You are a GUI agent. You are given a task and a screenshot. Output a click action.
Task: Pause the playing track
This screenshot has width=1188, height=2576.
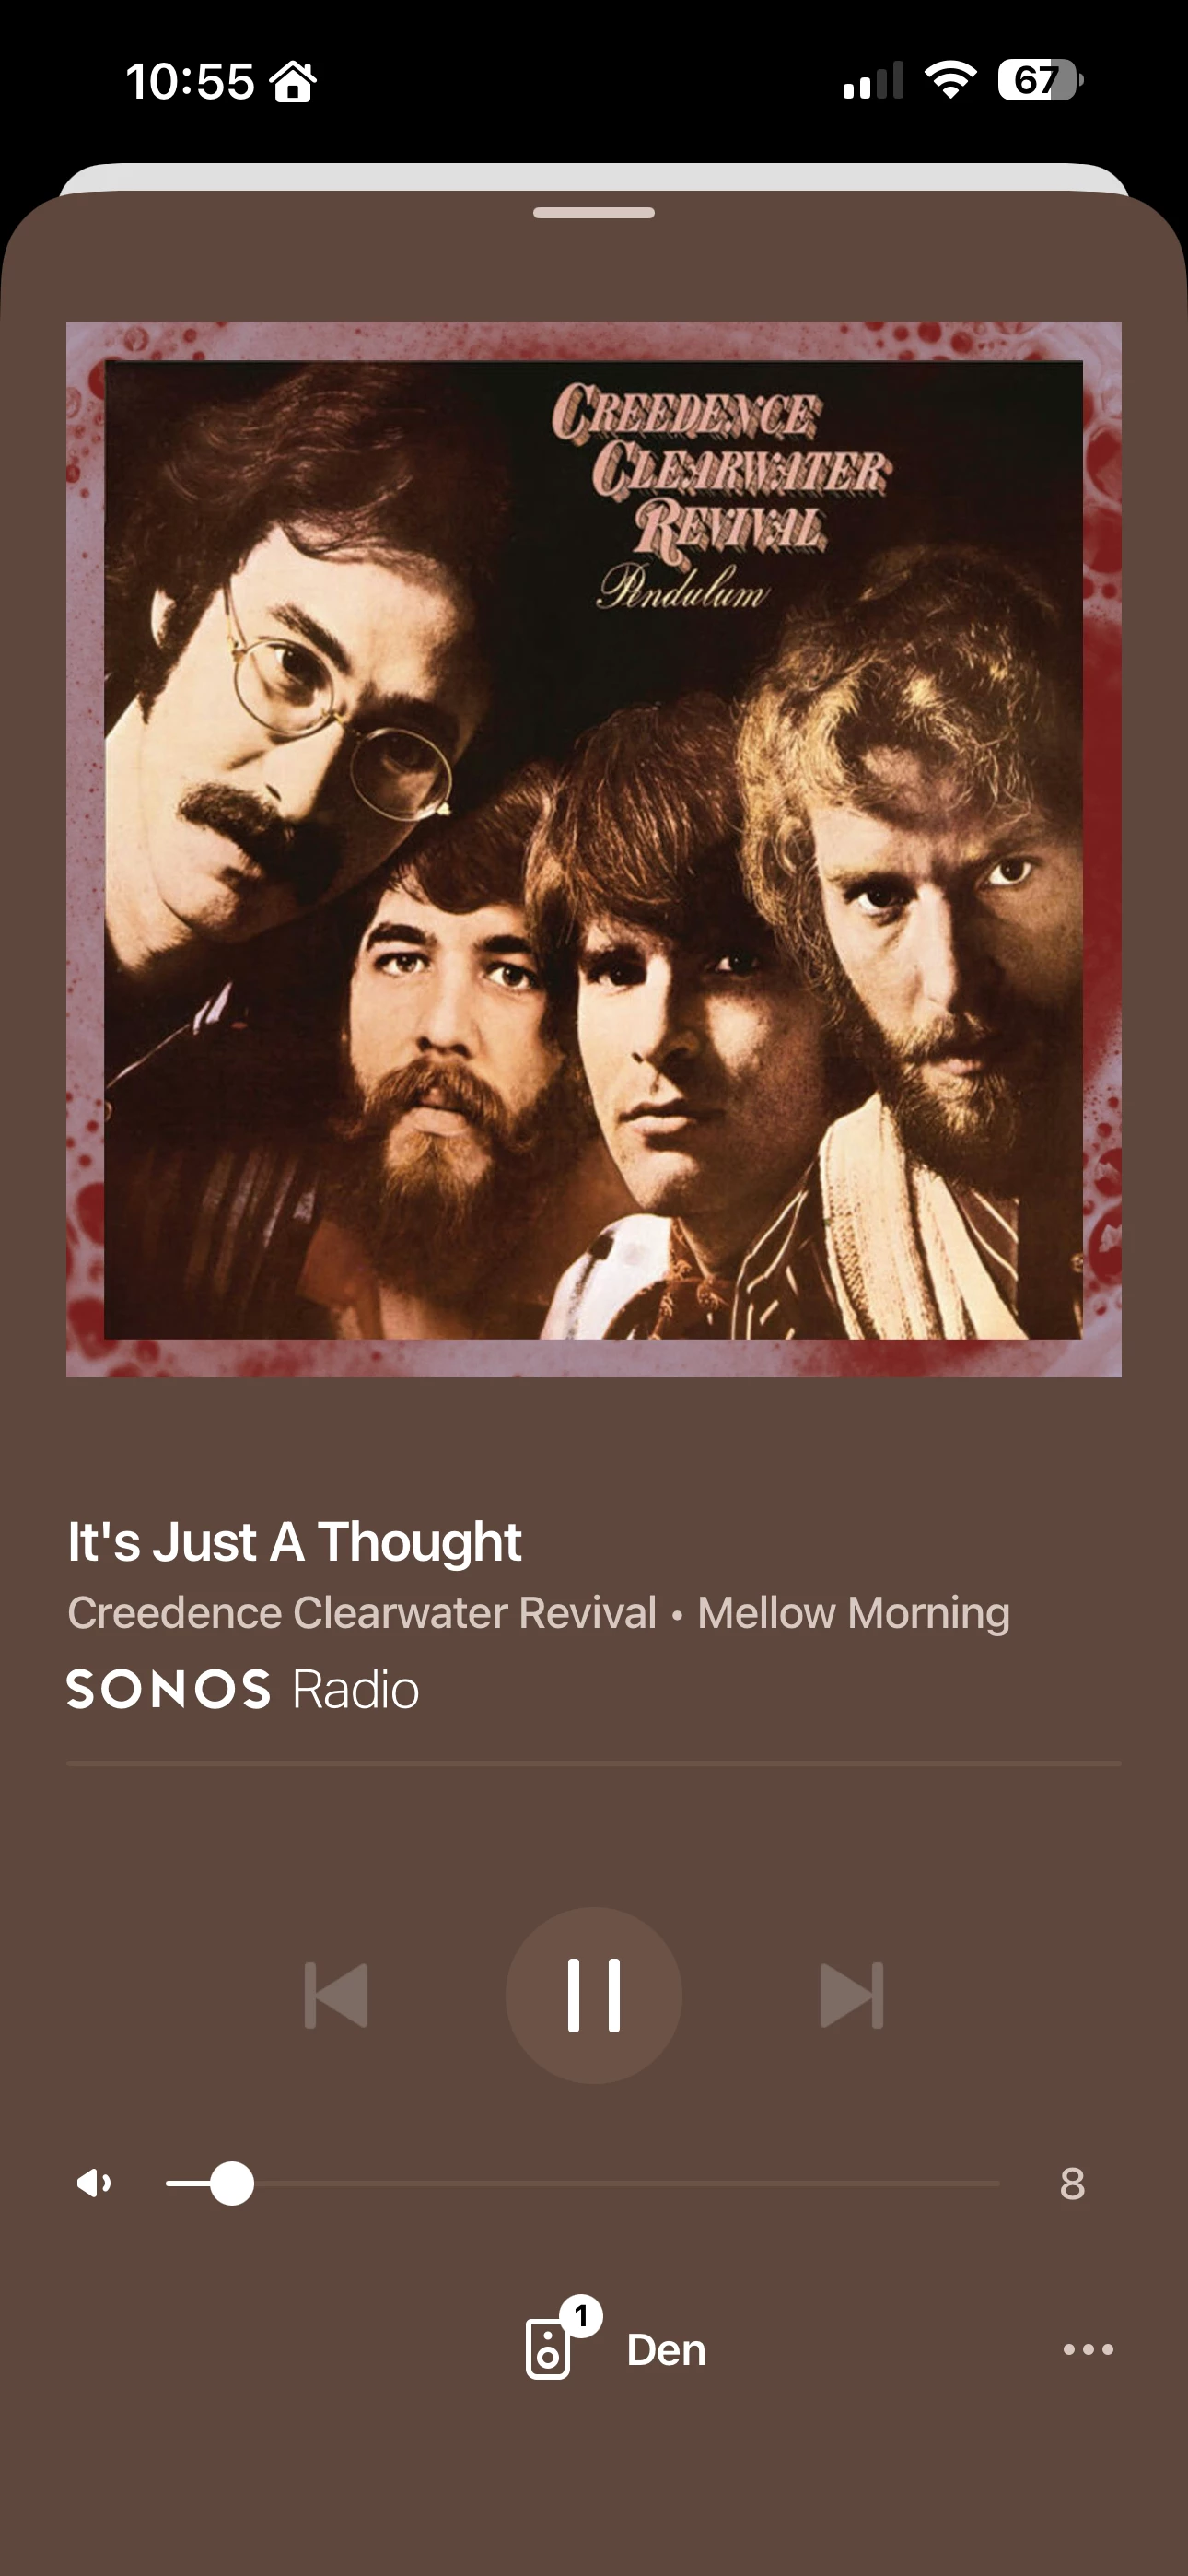coord(594,1995)
